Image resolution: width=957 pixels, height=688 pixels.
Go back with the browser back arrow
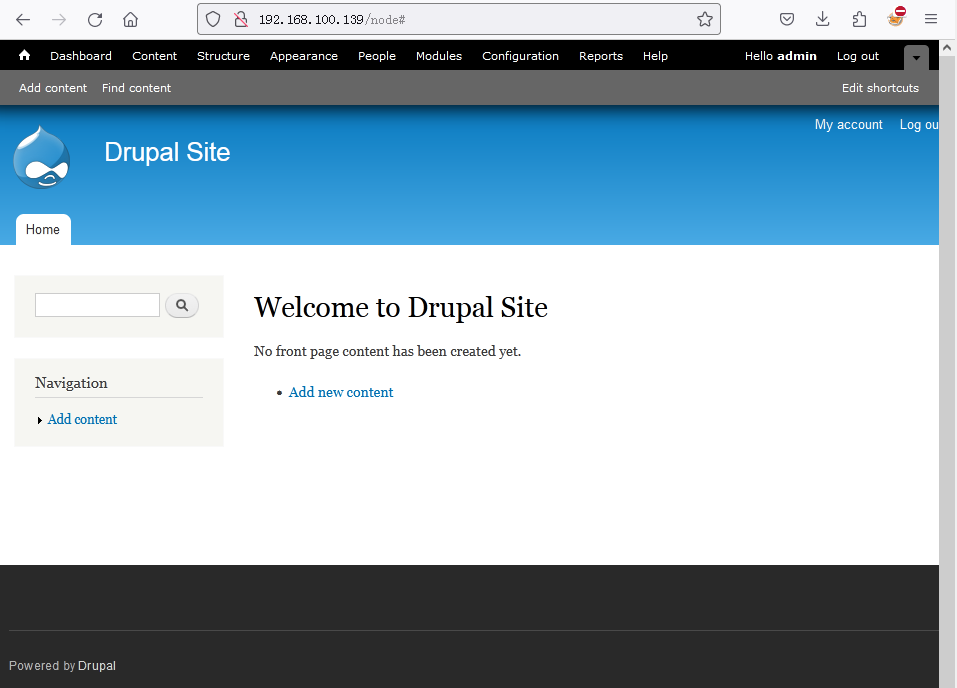coord(23,20)
